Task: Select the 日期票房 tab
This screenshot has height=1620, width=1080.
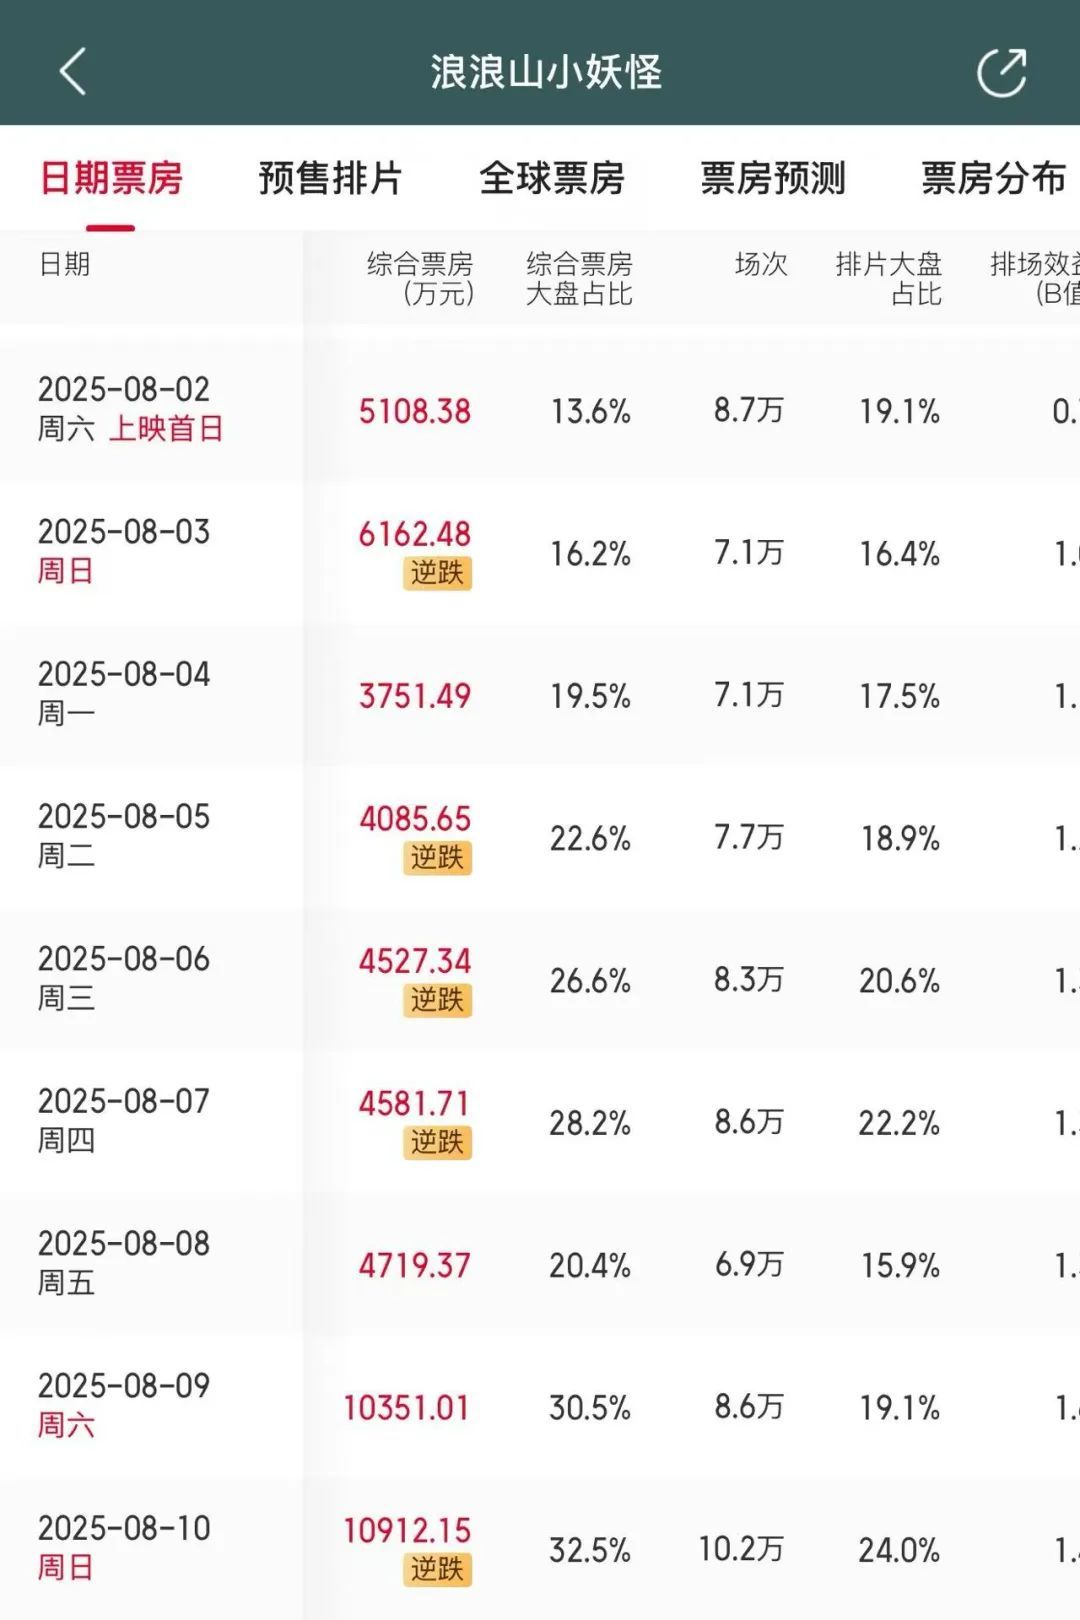Action: coord(111,179)
